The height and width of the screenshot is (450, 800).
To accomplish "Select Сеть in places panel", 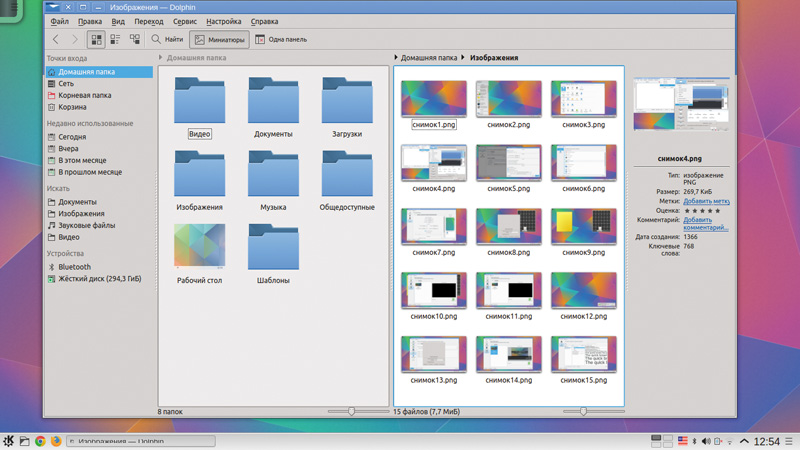I will [99, 84].
